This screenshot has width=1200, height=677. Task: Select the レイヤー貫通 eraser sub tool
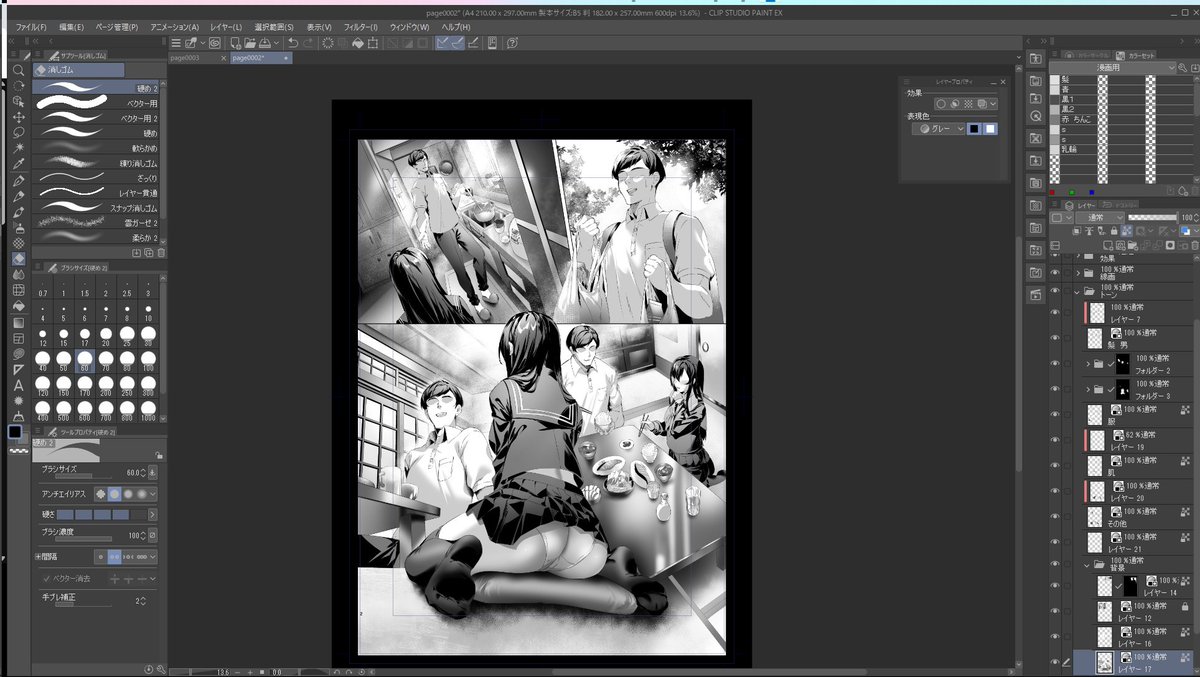96,192
